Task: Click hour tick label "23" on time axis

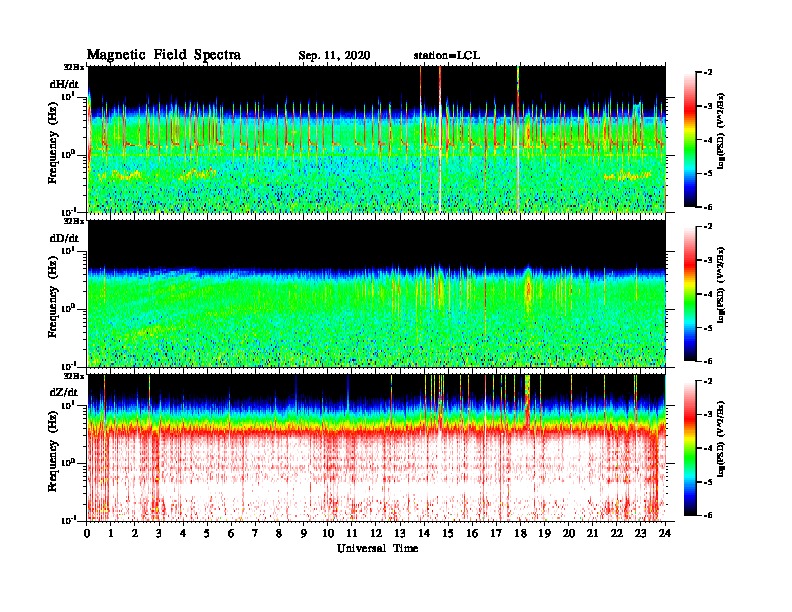Action: 640,533
